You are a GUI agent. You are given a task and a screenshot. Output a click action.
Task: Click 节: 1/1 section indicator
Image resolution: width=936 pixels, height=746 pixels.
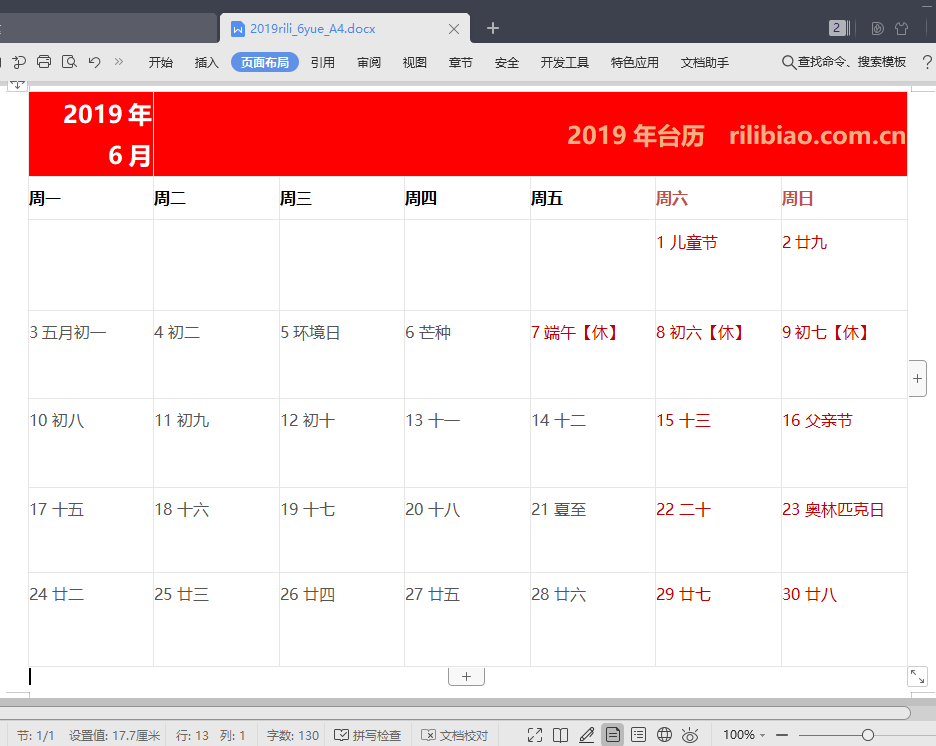tap(36, 736)
